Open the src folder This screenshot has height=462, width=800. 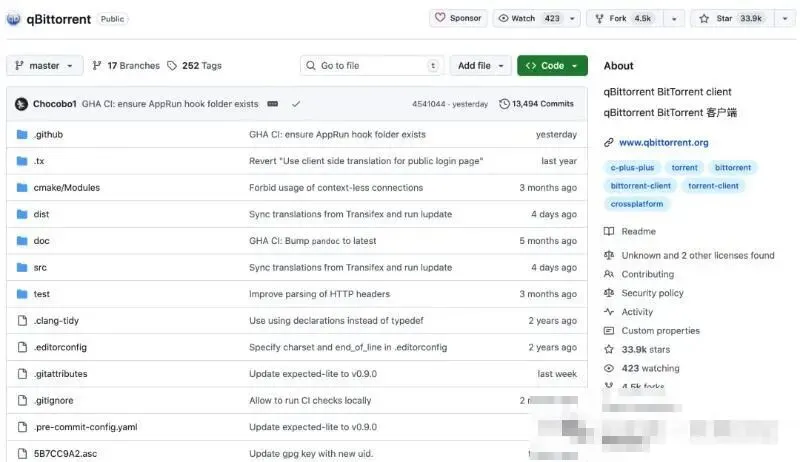(x=40, y=267)
